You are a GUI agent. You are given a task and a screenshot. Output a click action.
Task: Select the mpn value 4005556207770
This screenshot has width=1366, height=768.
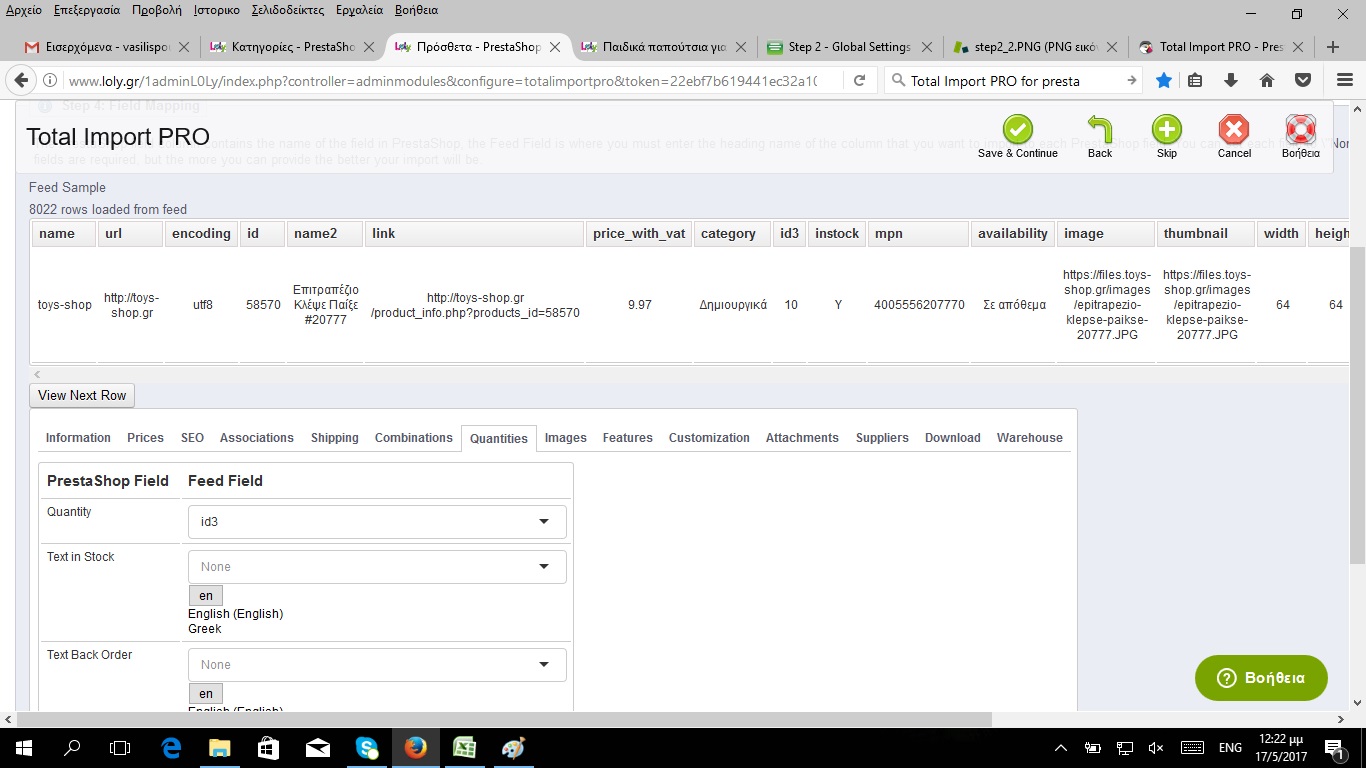coord(919,305)
